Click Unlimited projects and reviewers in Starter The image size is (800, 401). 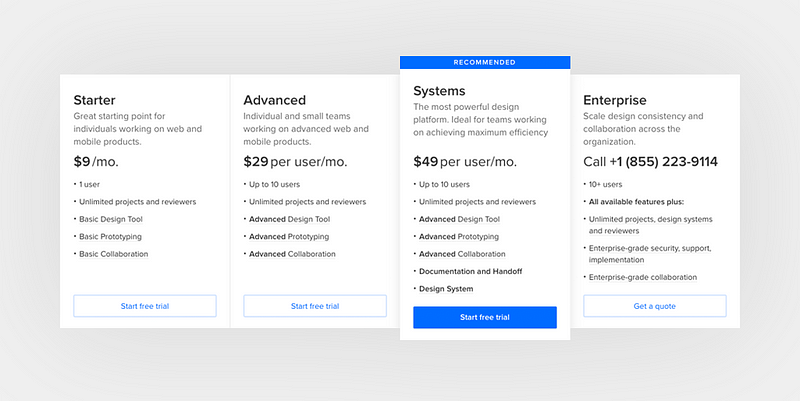[138, 202]
